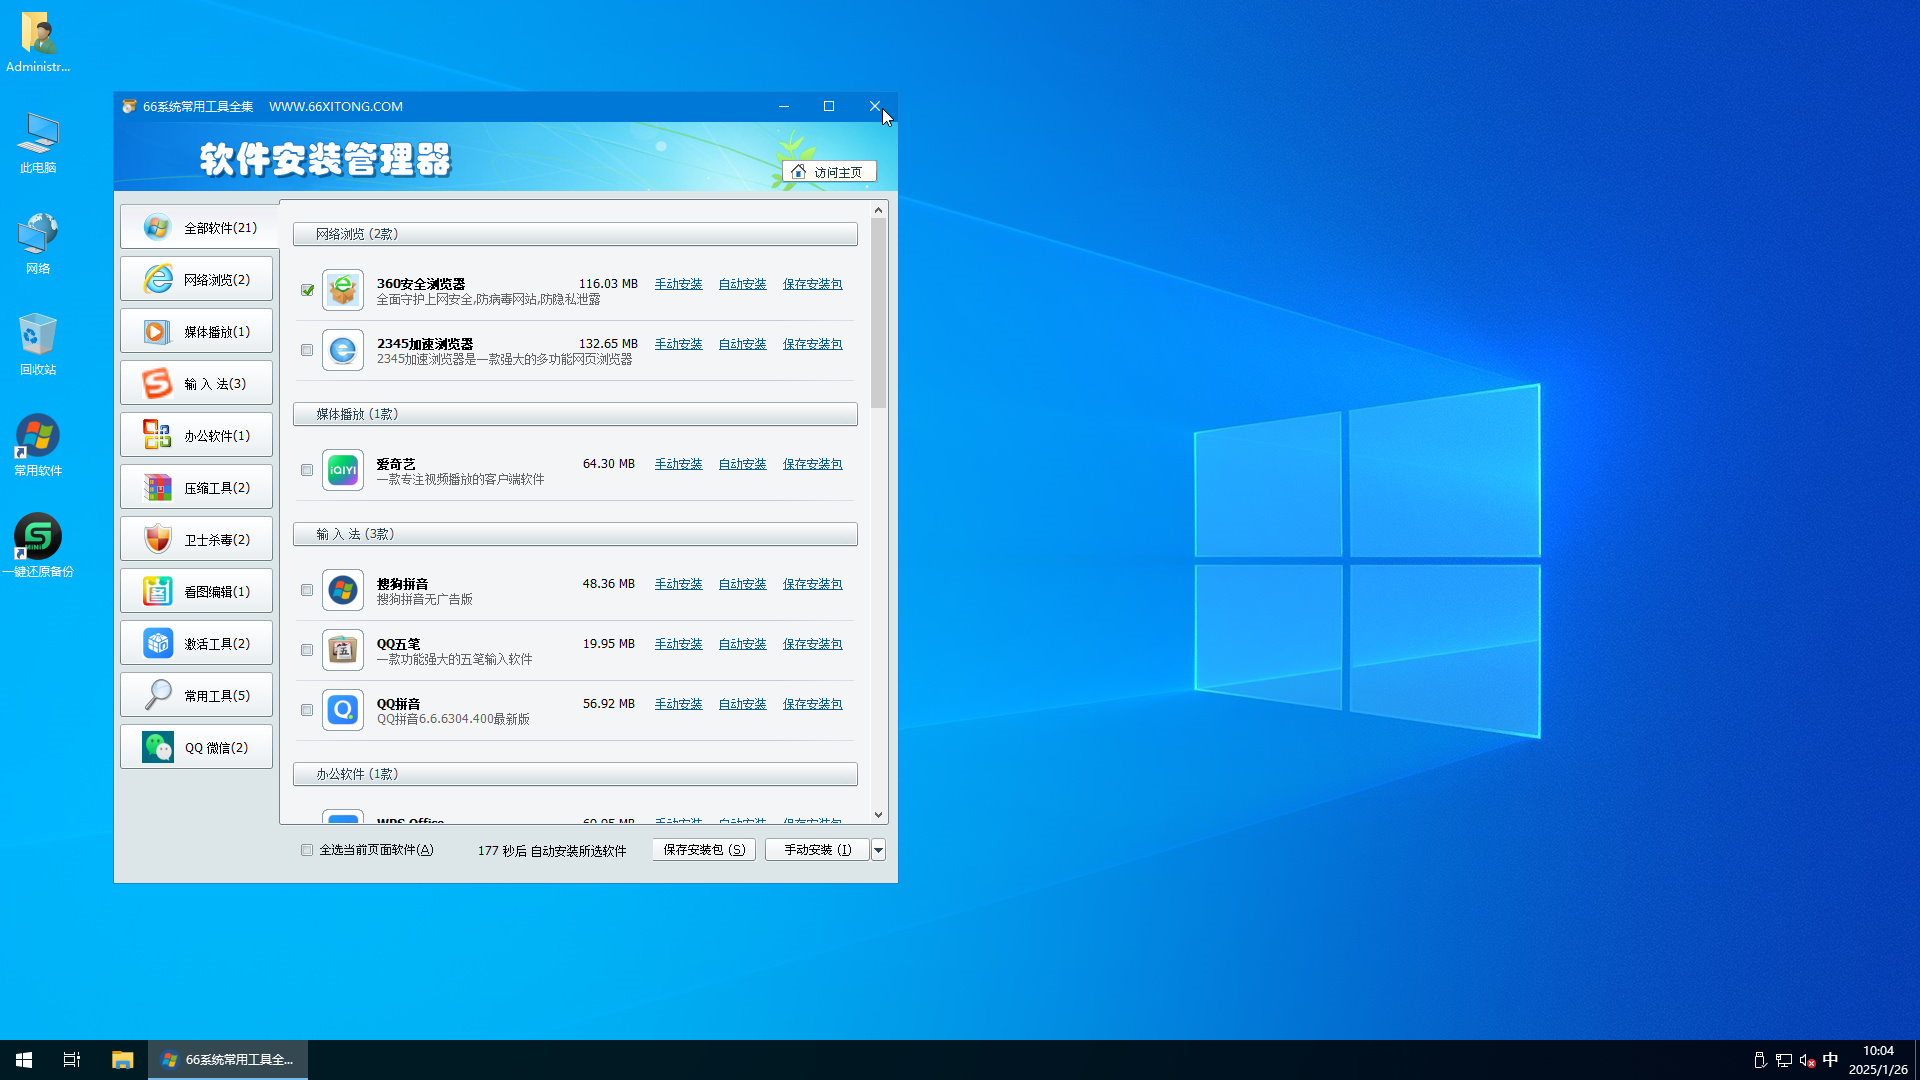Select the 网络 desktop icon
This screenshot has height=1080, width=1920.
click(38, 244)
